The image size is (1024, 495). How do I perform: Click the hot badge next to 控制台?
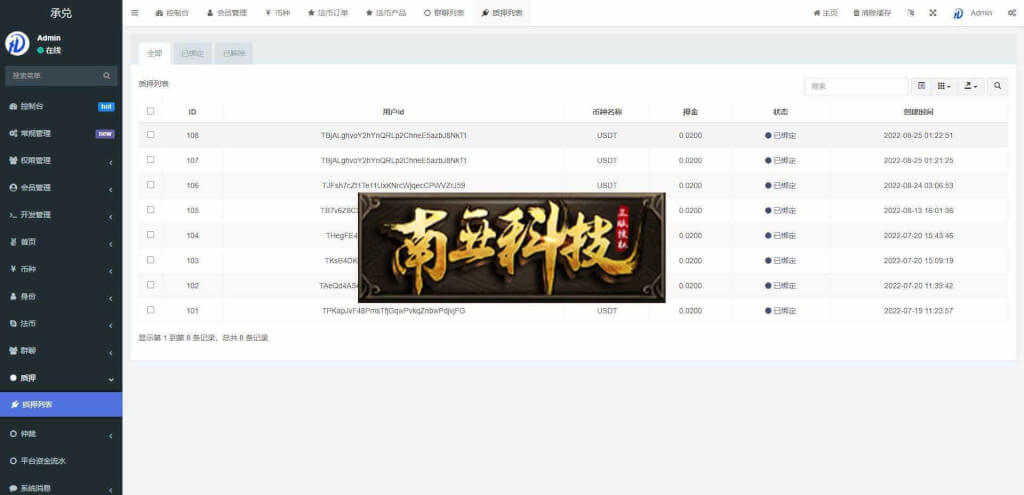(106, 106)
